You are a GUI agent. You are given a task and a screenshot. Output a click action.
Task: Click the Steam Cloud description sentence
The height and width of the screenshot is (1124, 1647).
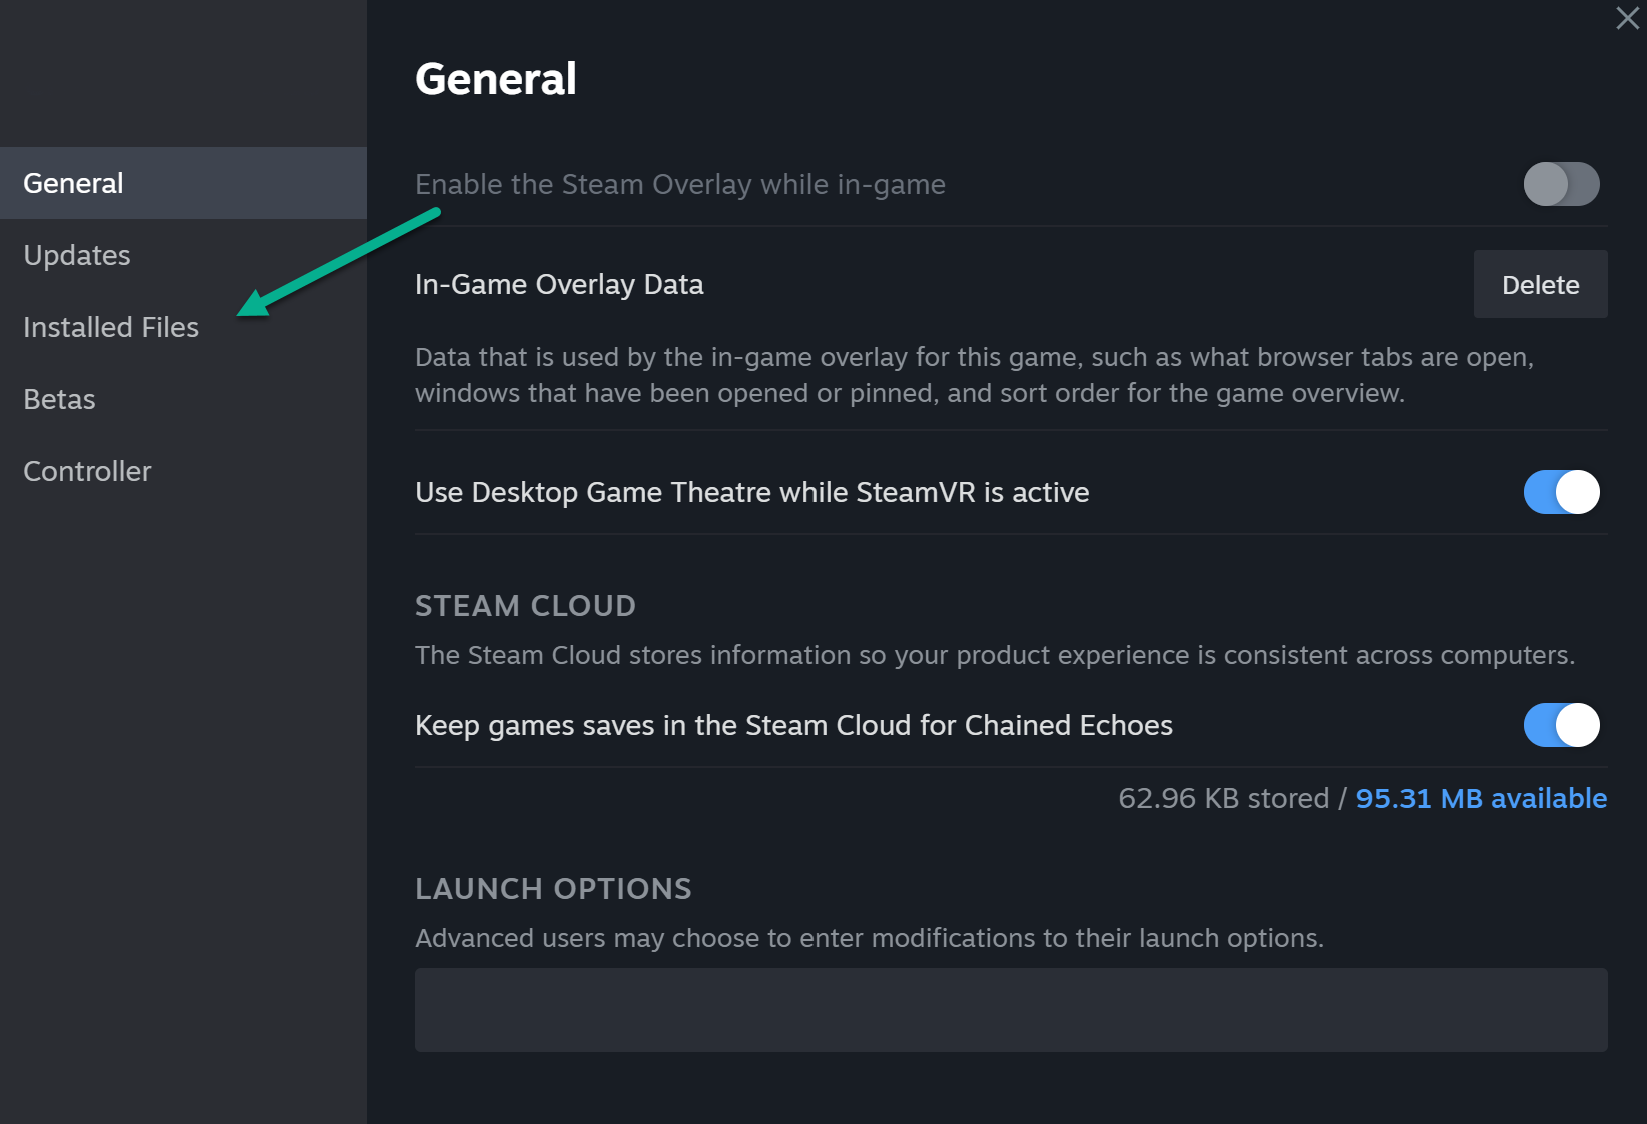[x=994, y=655]
